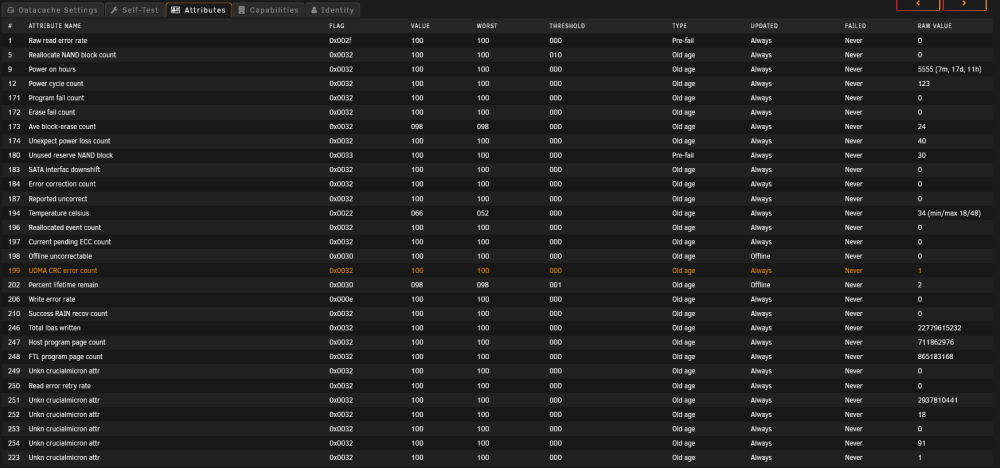1000x468 pixels.
Task: Switch to the Self-Test tab
Action: point(134,10)
